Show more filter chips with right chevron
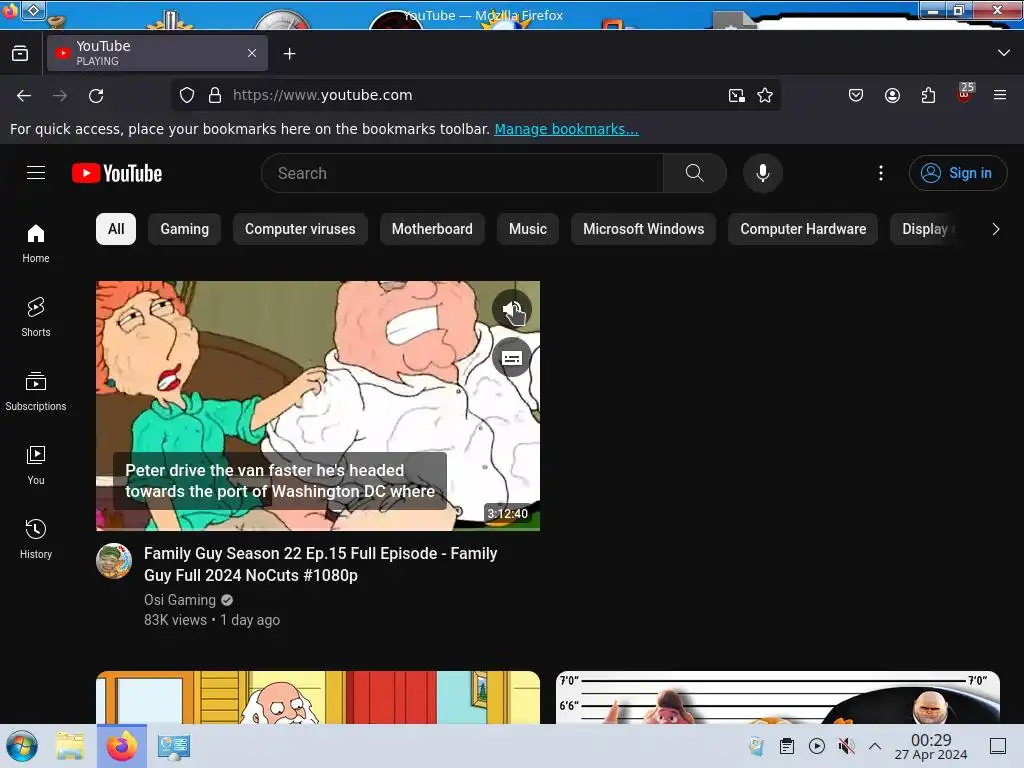 click(x=995, y=229)
